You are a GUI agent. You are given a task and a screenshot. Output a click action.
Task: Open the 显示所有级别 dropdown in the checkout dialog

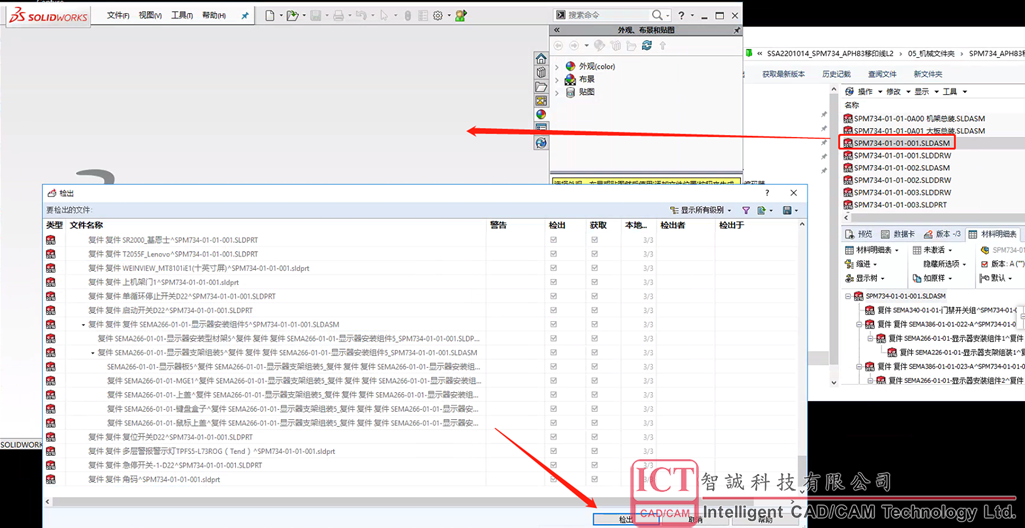pyautogui.click(x=701, y=210)
